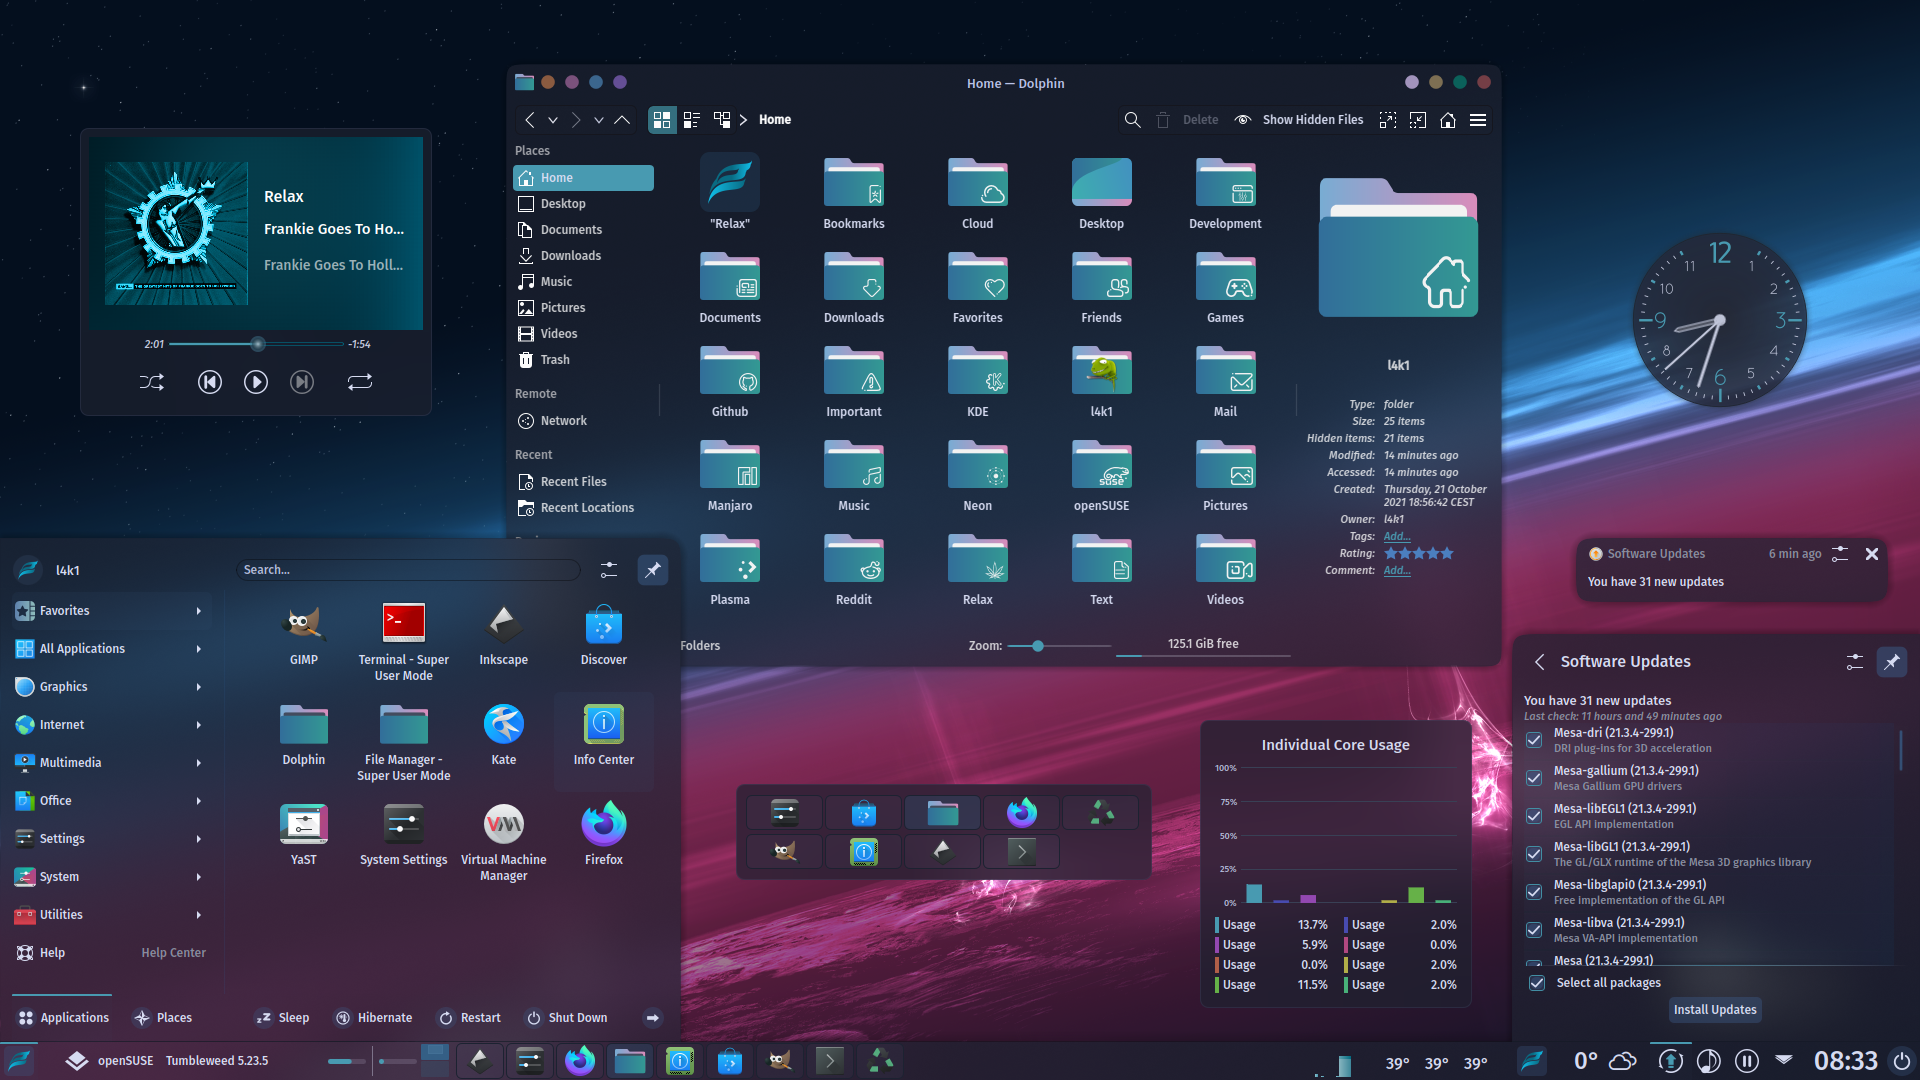The image size is (1920, 1080).
Task: Switch Dolphin to Details tree view mode
Action: point(722,120)
